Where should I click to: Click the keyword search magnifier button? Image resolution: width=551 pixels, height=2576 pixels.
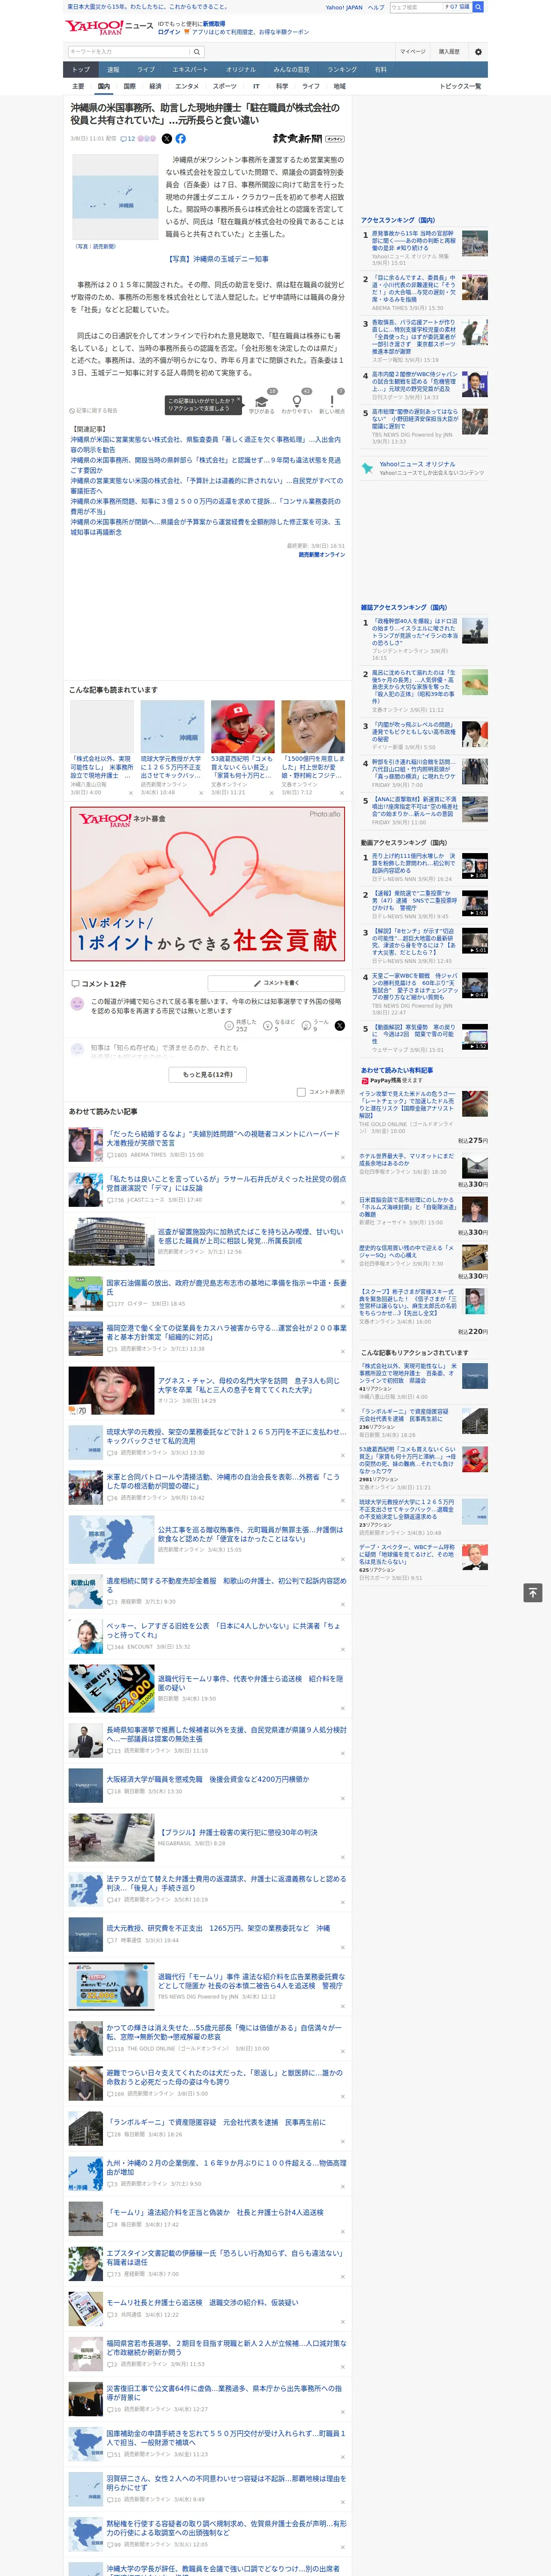pos(196,51)
